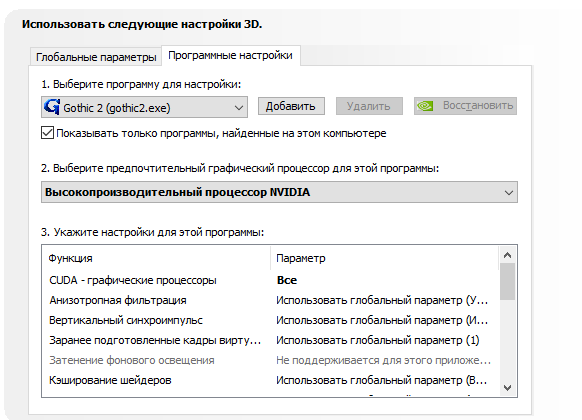Open the Gothic 2 (gothic2.exe) program dropdown
582x420 pixels.
pyautogui.click(x=144, y=107)
